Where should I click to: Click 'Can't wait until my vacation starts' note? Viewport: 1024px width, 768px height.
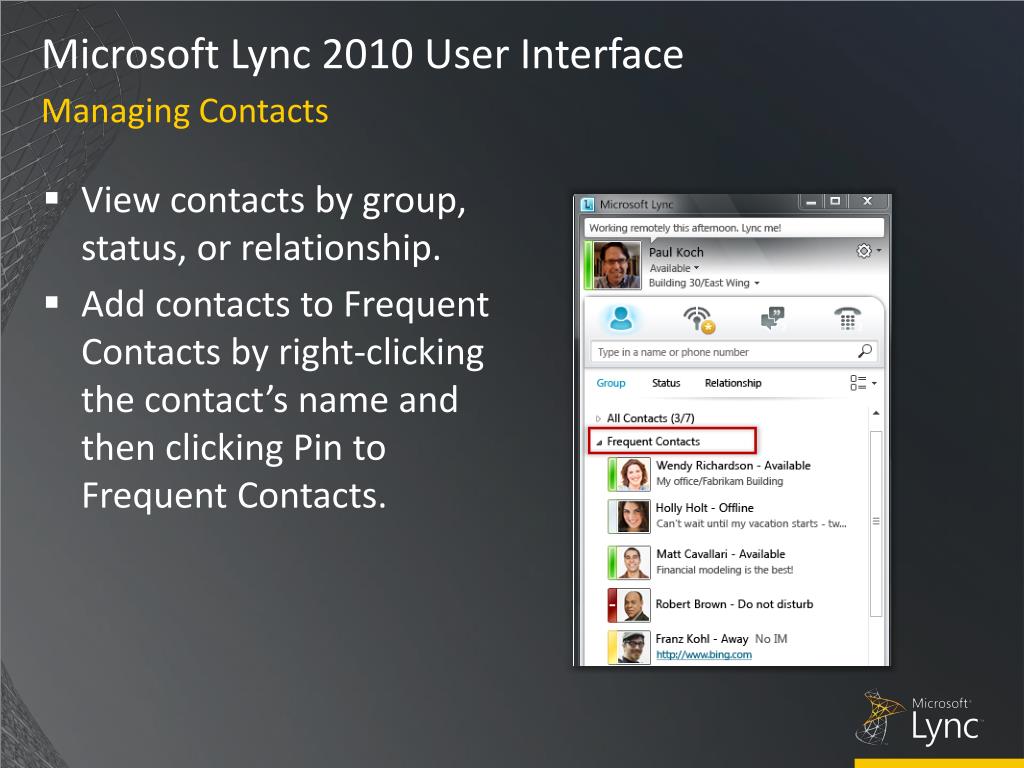[x=751, y=524]
